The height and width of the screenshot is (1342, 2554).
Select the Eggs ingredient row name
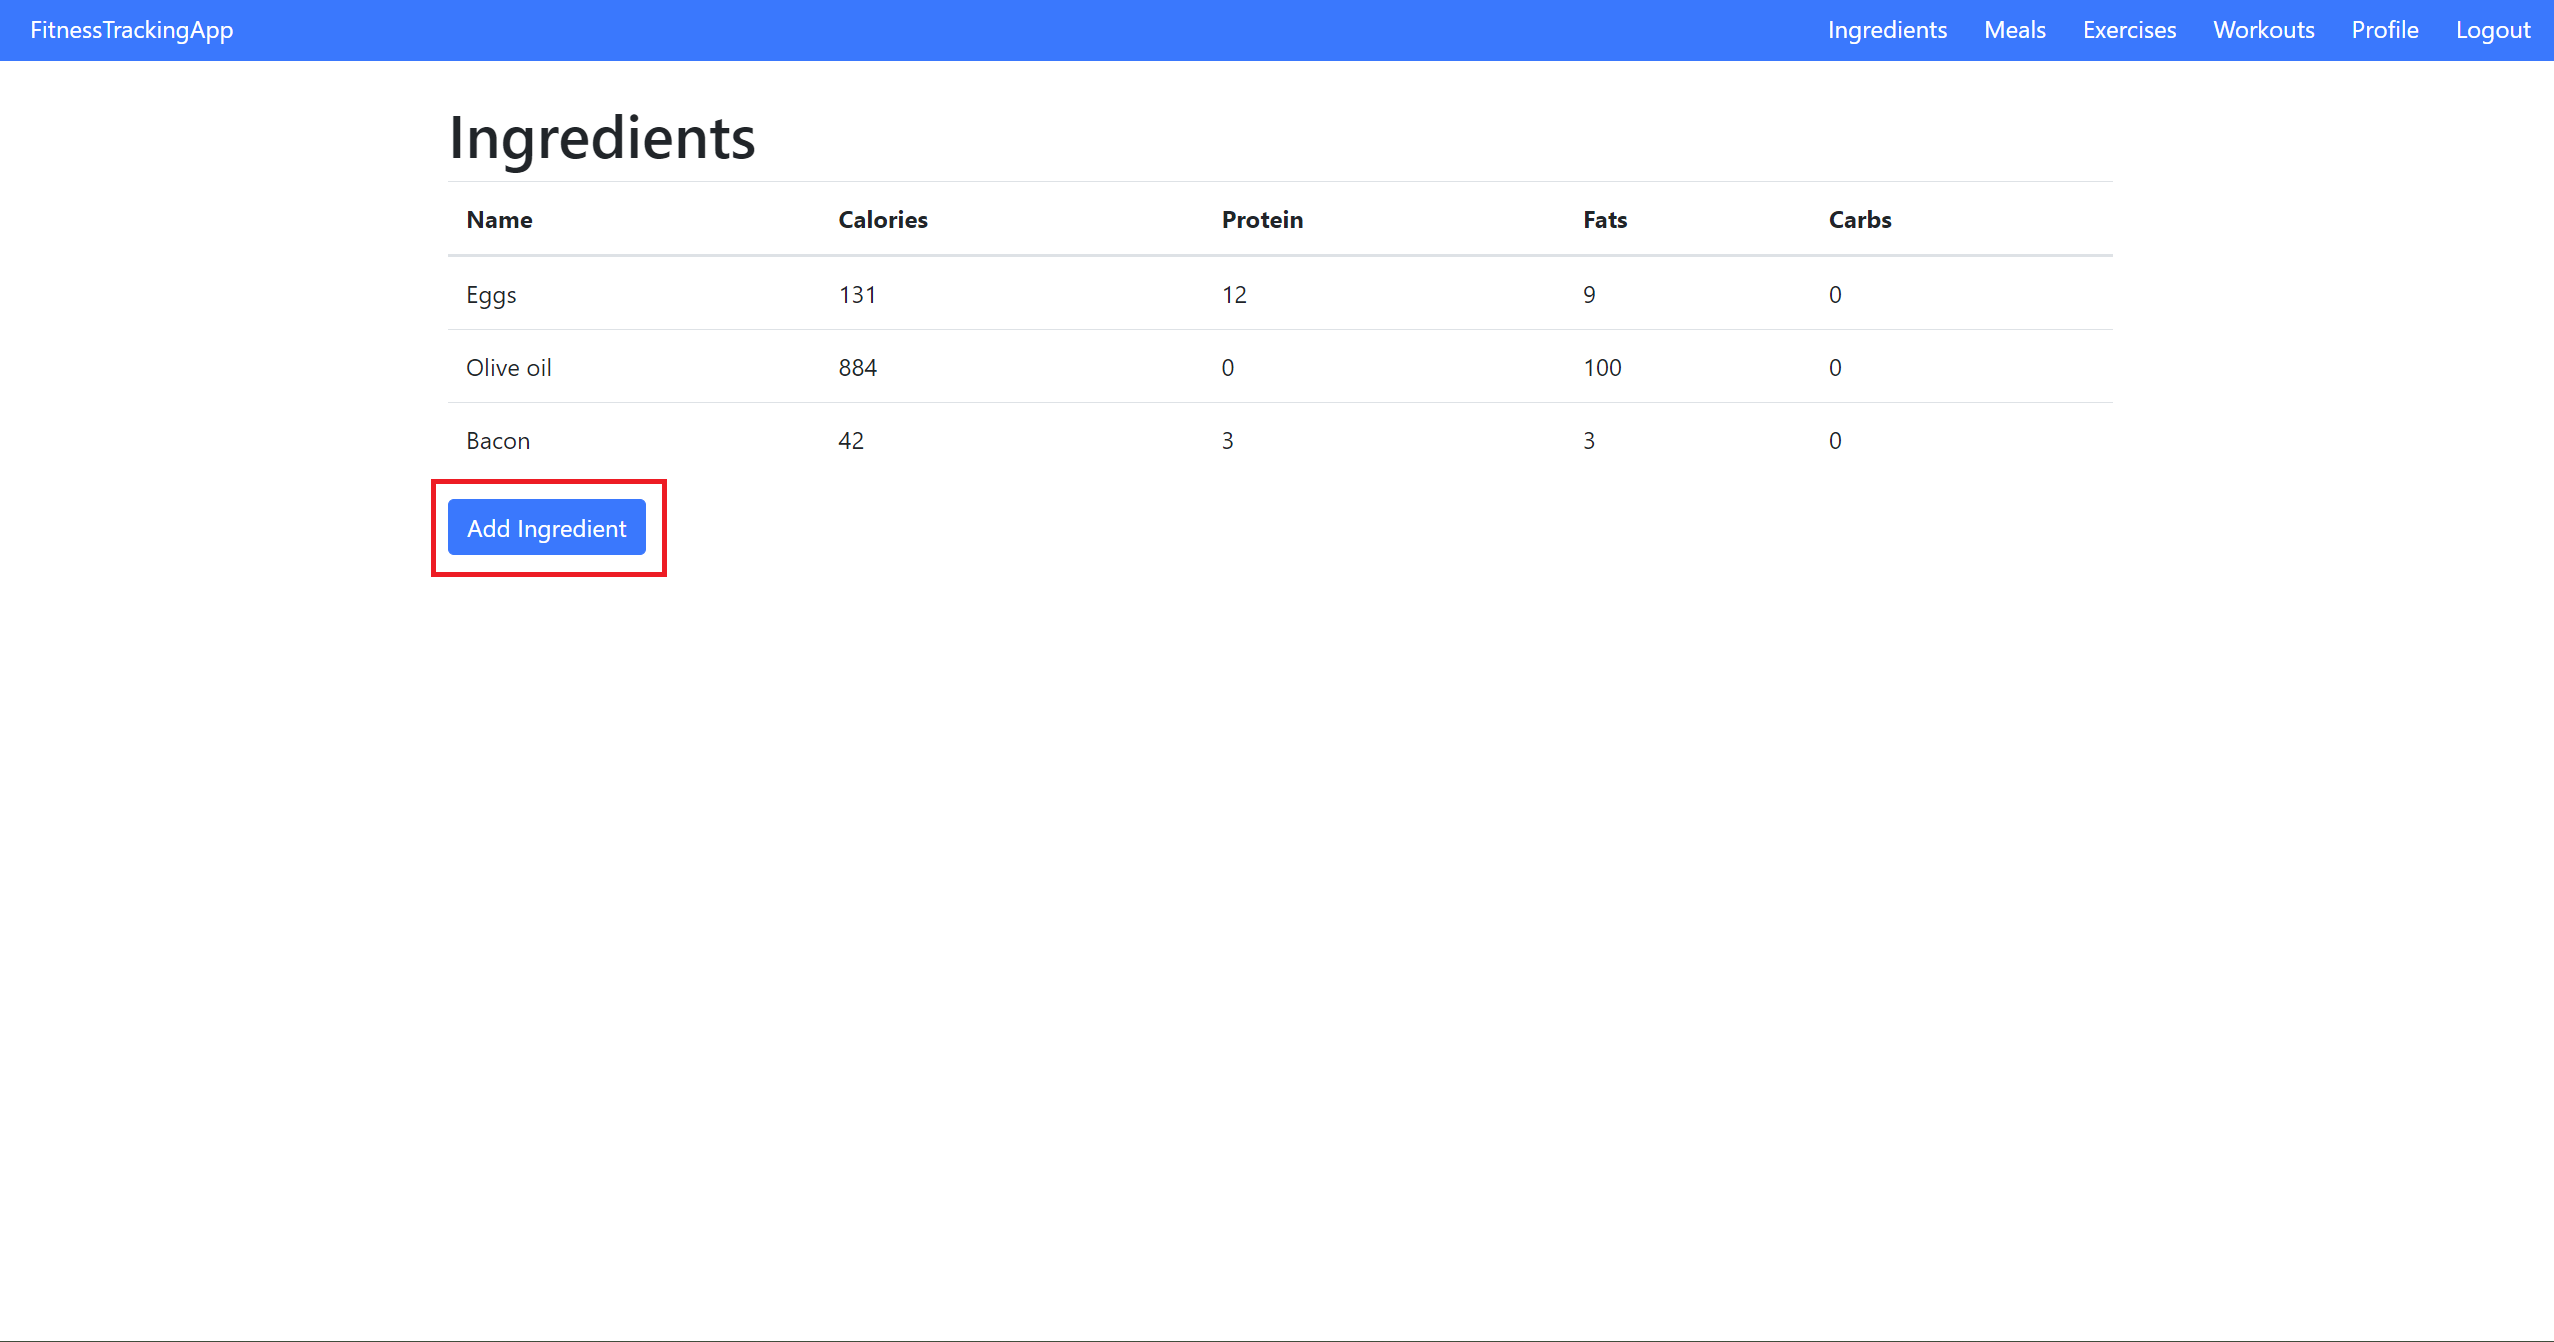[x=491, y=295]
